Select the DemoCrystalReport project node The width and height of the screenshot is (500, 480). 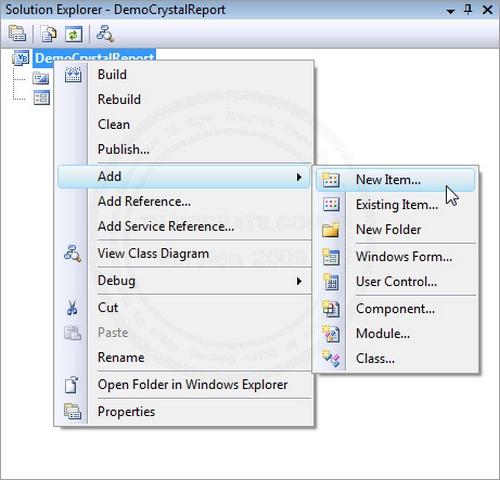click(95, 57)
